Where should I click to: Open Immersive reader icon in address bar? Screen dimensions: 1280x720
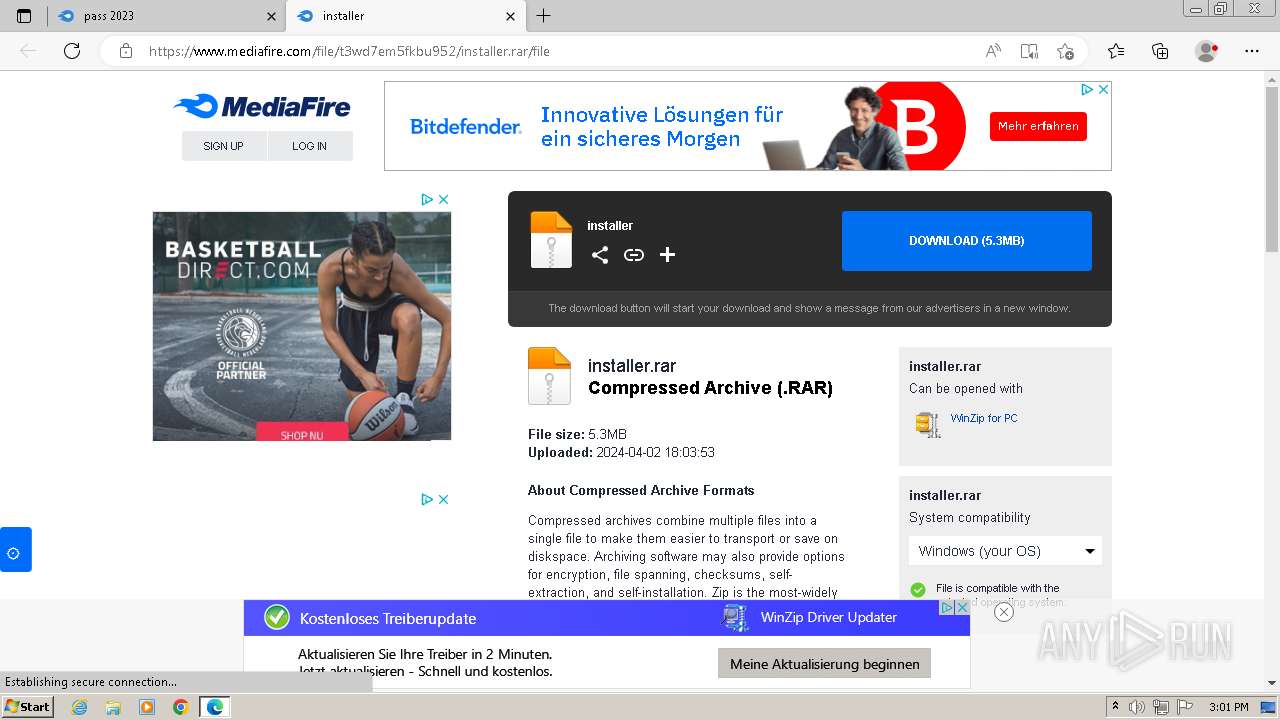point(1029,51)
